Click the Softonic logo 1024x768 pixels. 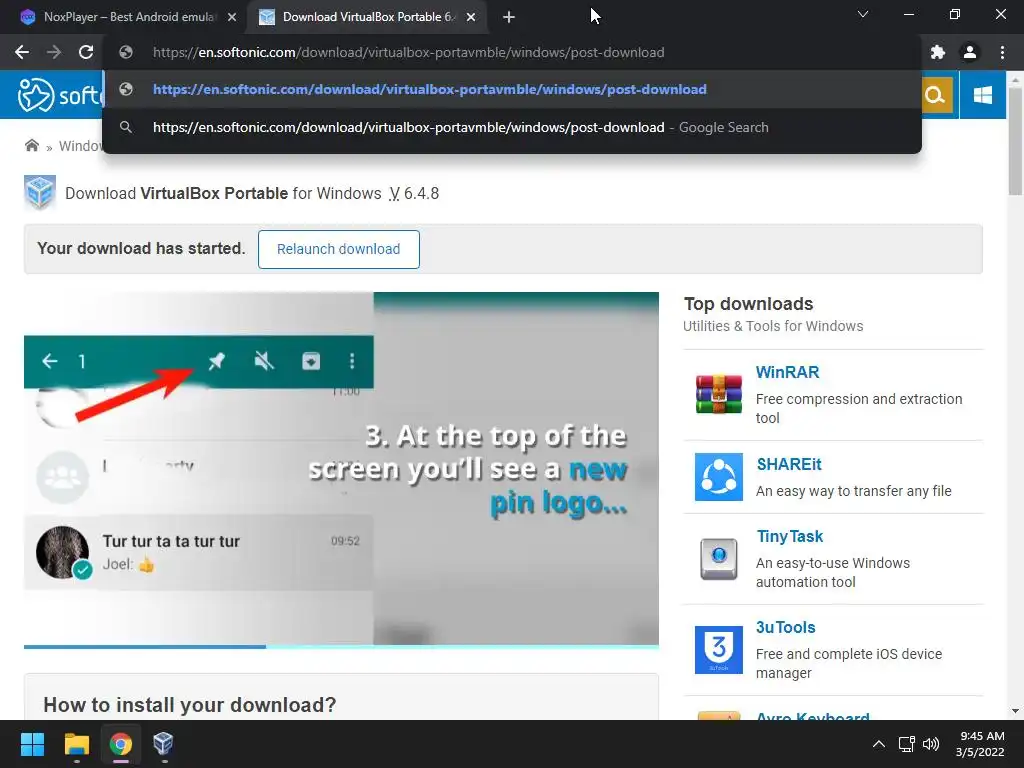tap(60, 95)
